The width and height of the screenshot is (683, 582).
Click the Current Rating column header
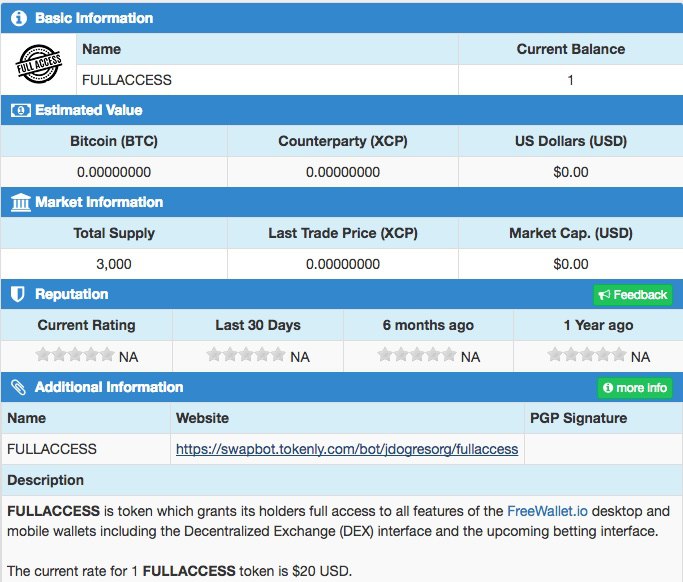[86, 325]
